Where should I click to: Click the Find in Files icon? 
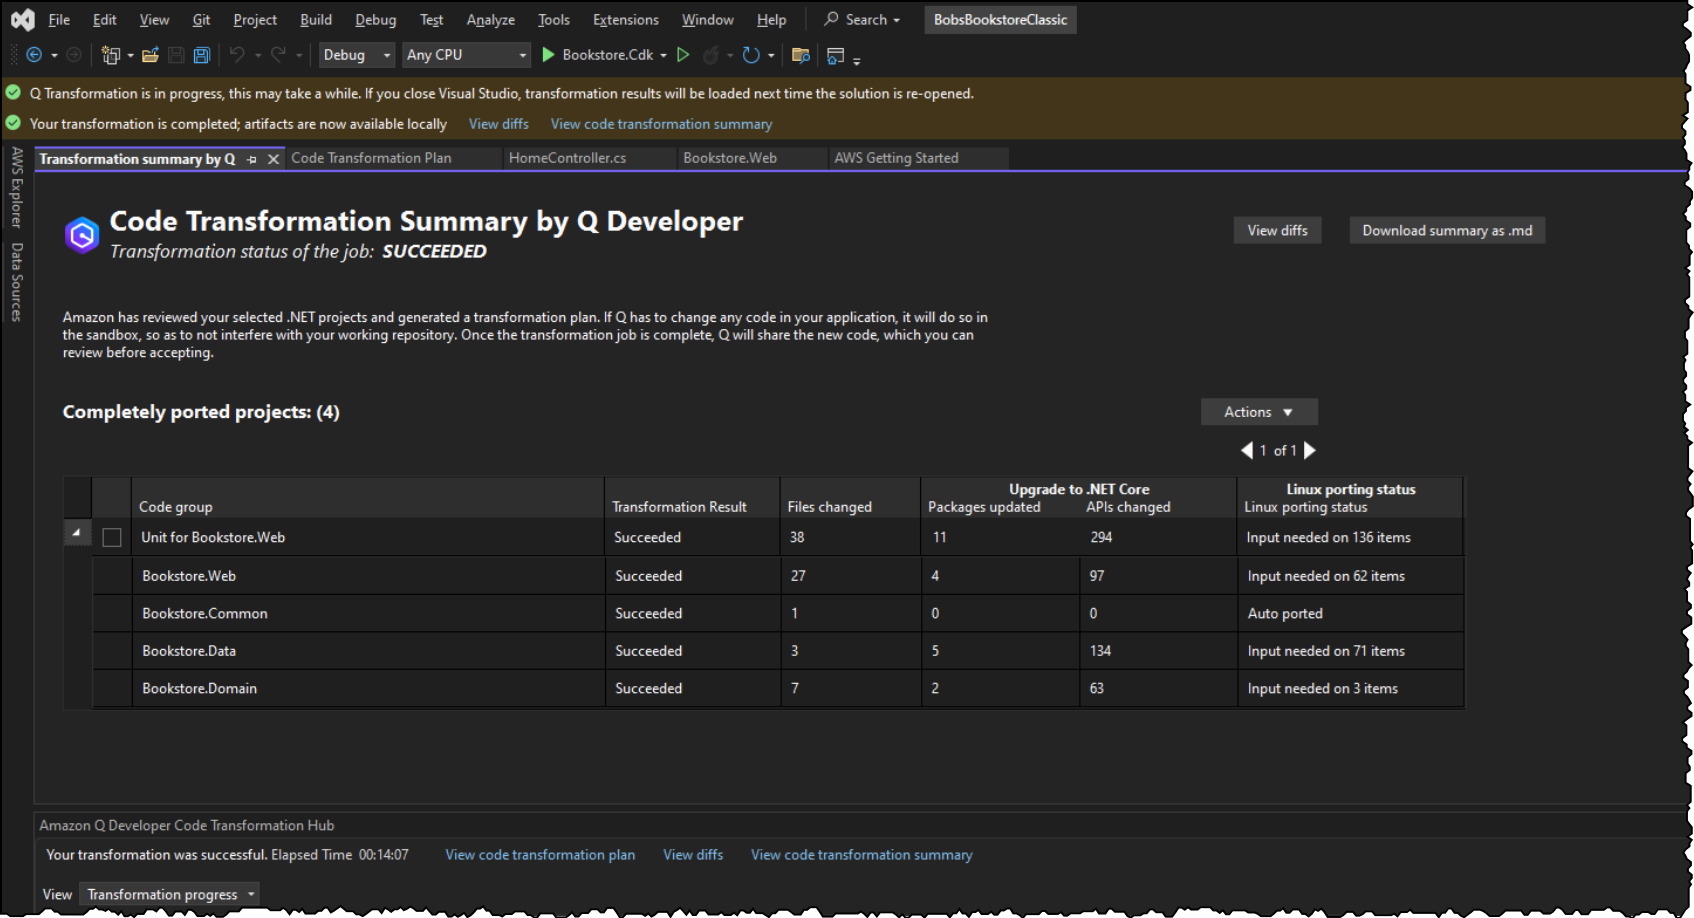[800, 55]
